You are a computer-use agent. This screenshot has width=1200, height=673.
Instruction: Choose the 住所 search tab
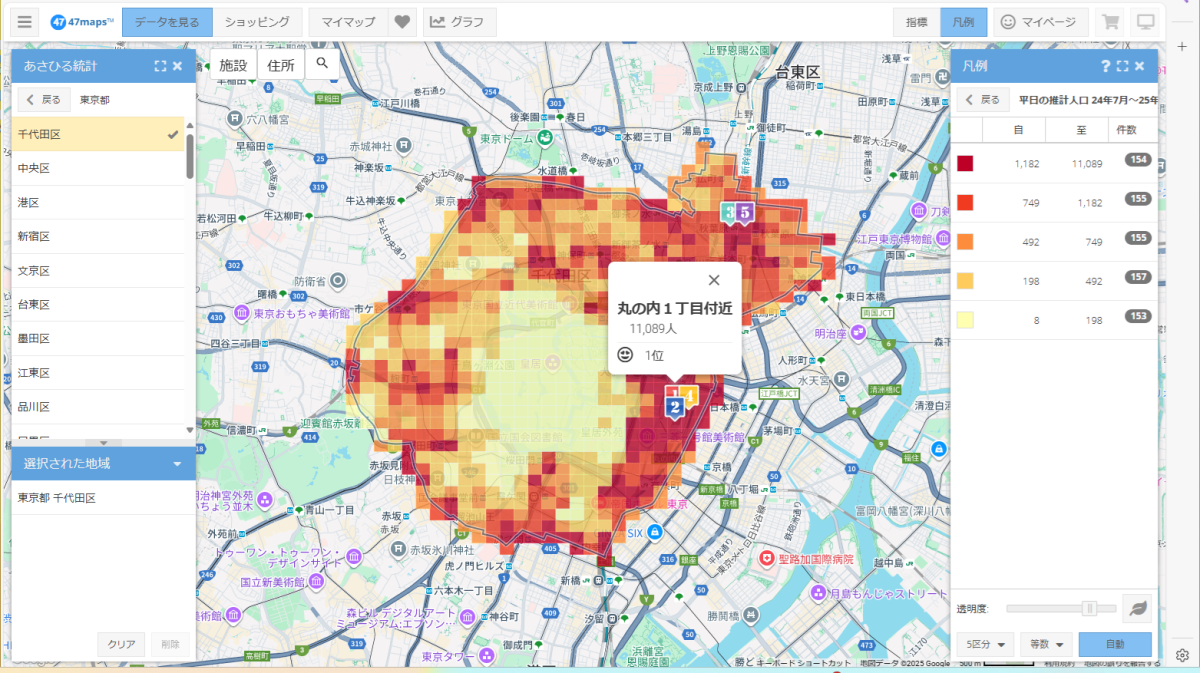281,64
